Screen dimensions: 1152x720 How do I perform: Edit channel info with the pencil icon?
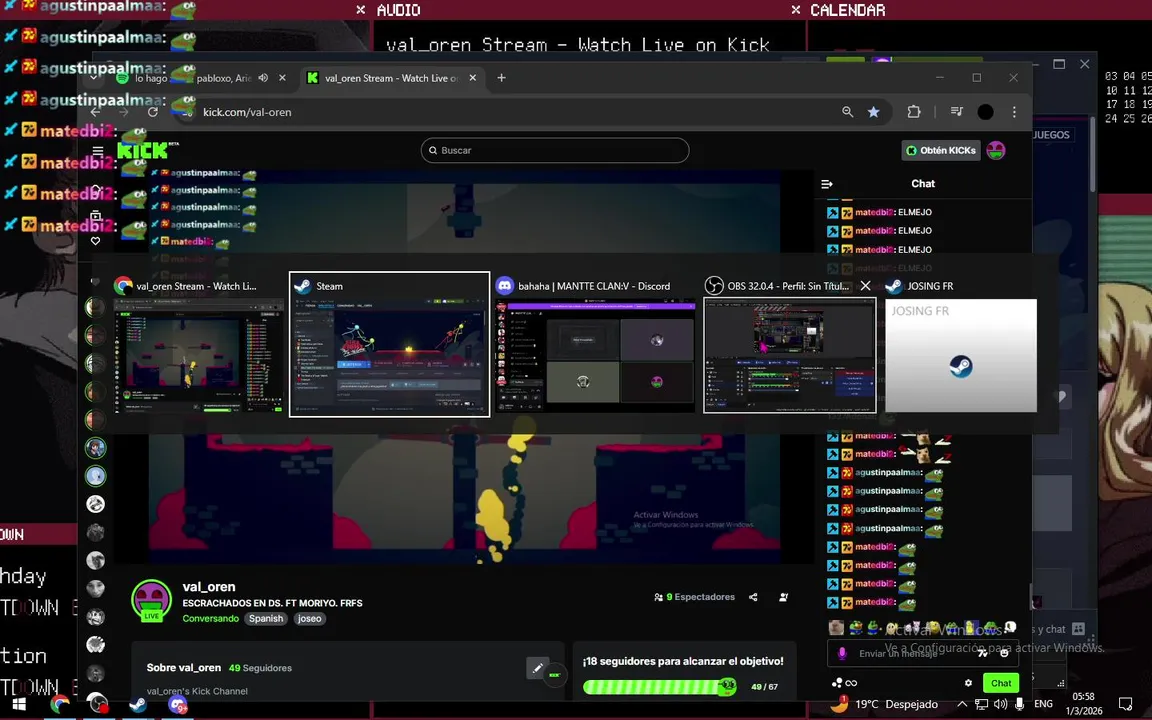[538, 668]
